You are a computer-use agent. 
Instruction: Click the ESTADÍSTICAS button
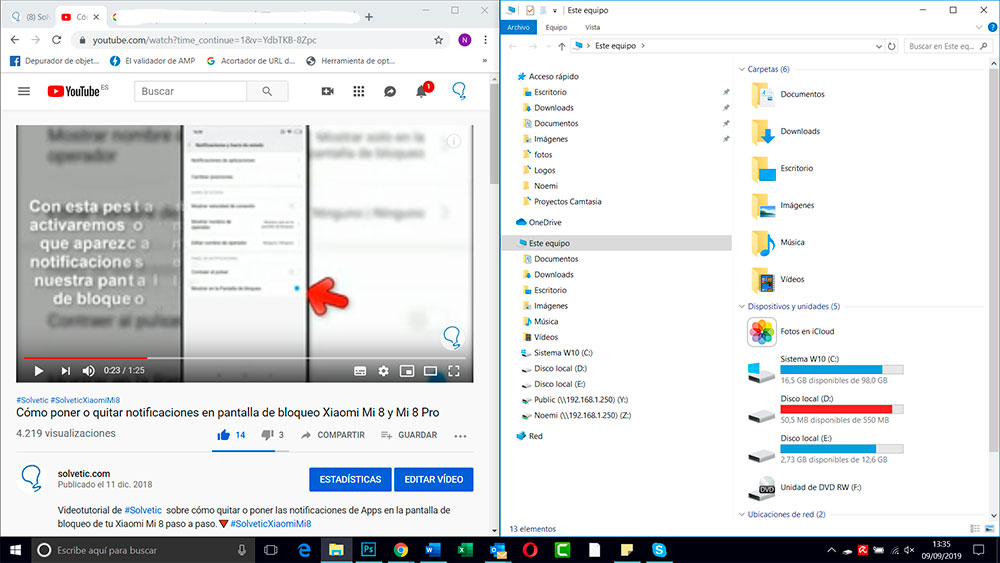click(x=350, y=479)
